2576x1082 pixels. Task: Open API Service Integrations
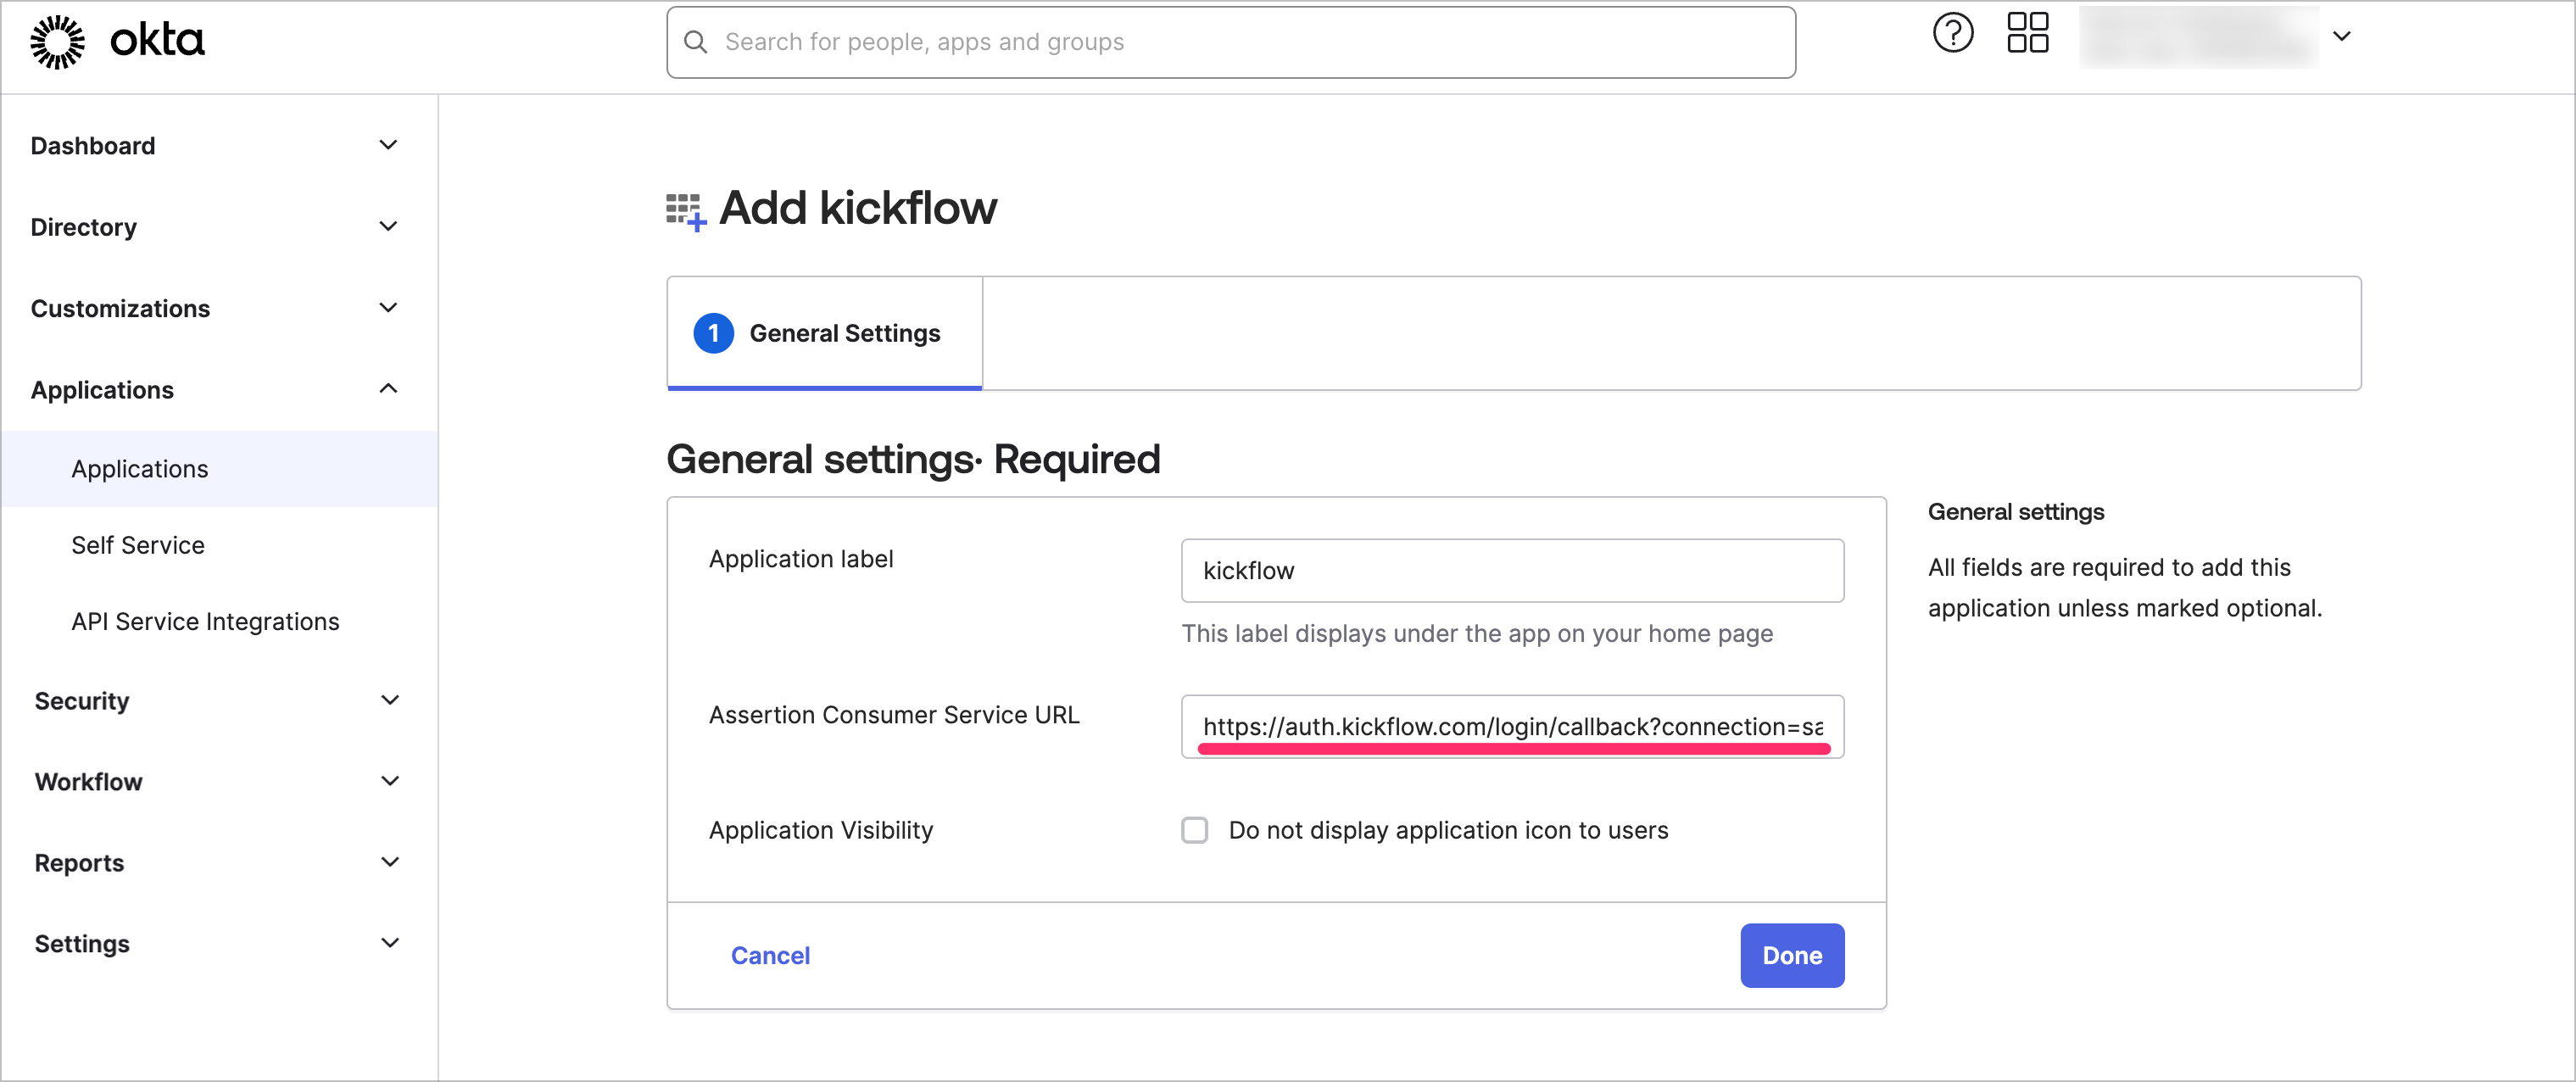tap(206, 621)
